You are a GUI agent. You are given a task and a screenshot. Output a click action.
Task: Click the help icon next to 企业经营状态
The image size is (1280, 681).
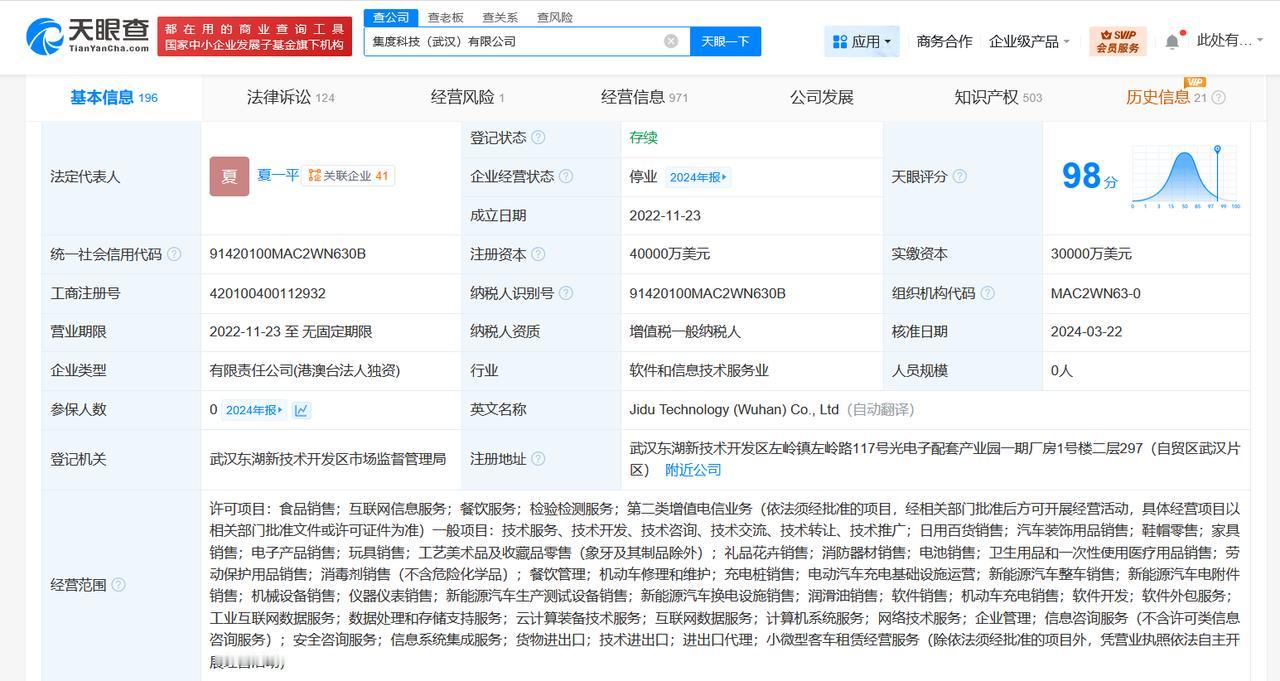(x=566, y=176)
